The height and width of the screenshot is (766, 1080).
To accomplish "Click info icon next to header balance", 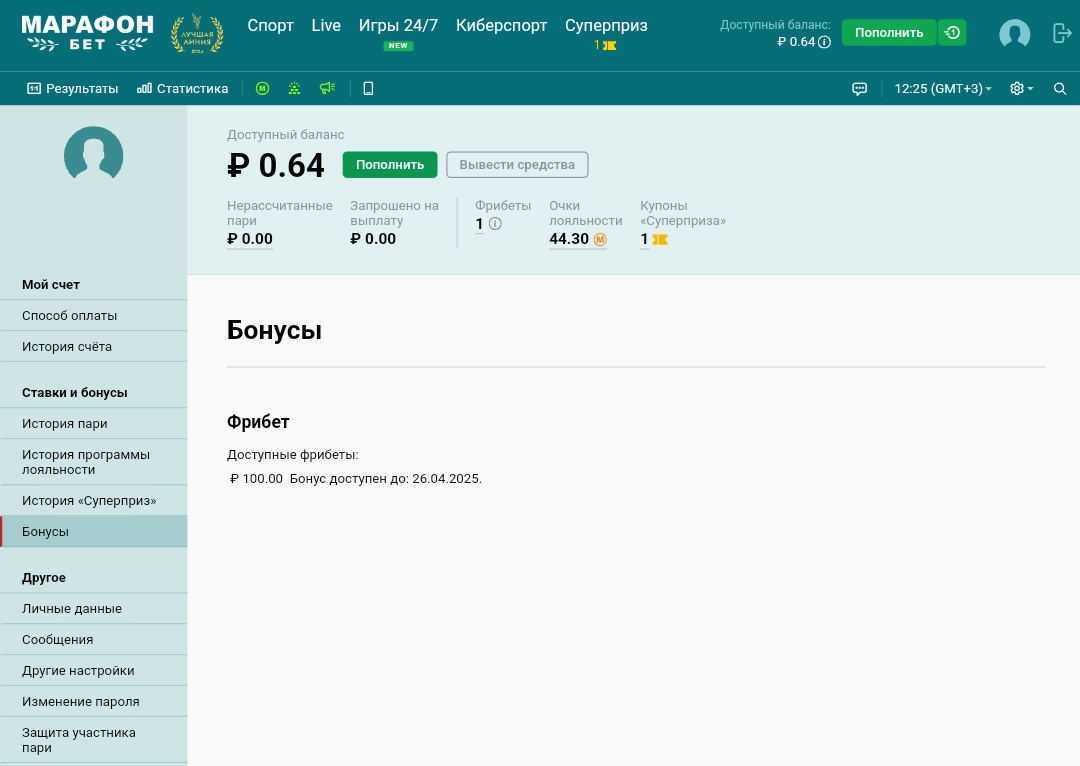I will pos(825,42).
